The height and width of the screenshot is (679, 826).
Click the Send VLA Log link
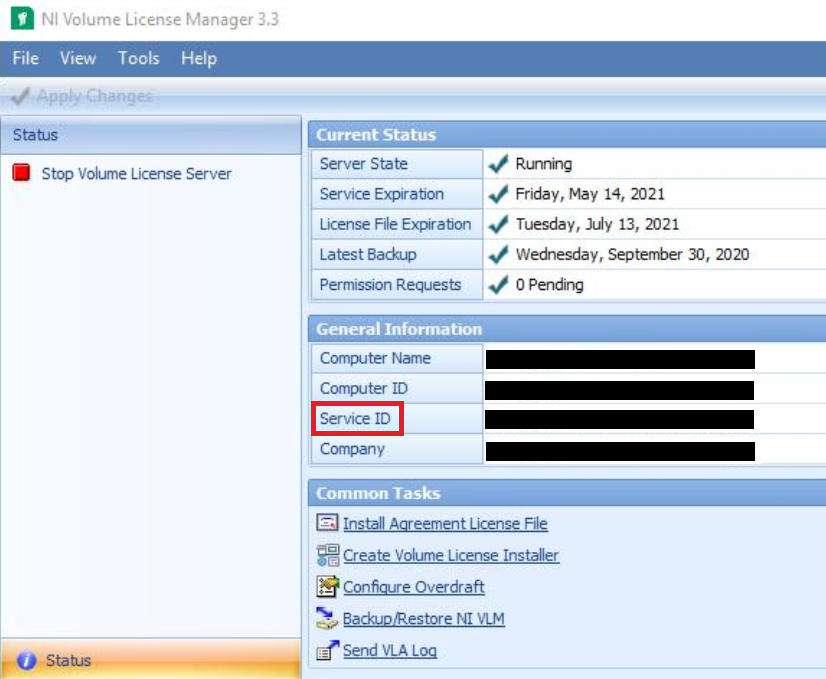click(390, 650)
